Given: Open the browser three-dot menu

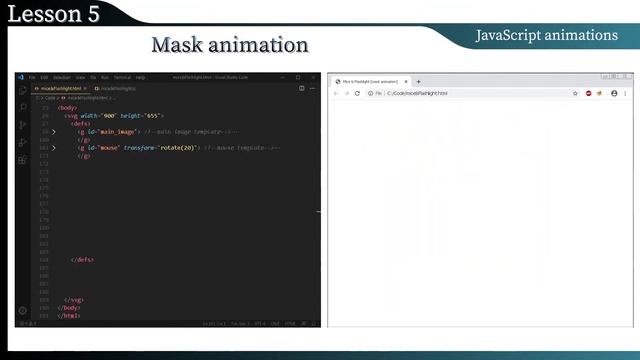Looking at the screenshot, I should 625,93.
